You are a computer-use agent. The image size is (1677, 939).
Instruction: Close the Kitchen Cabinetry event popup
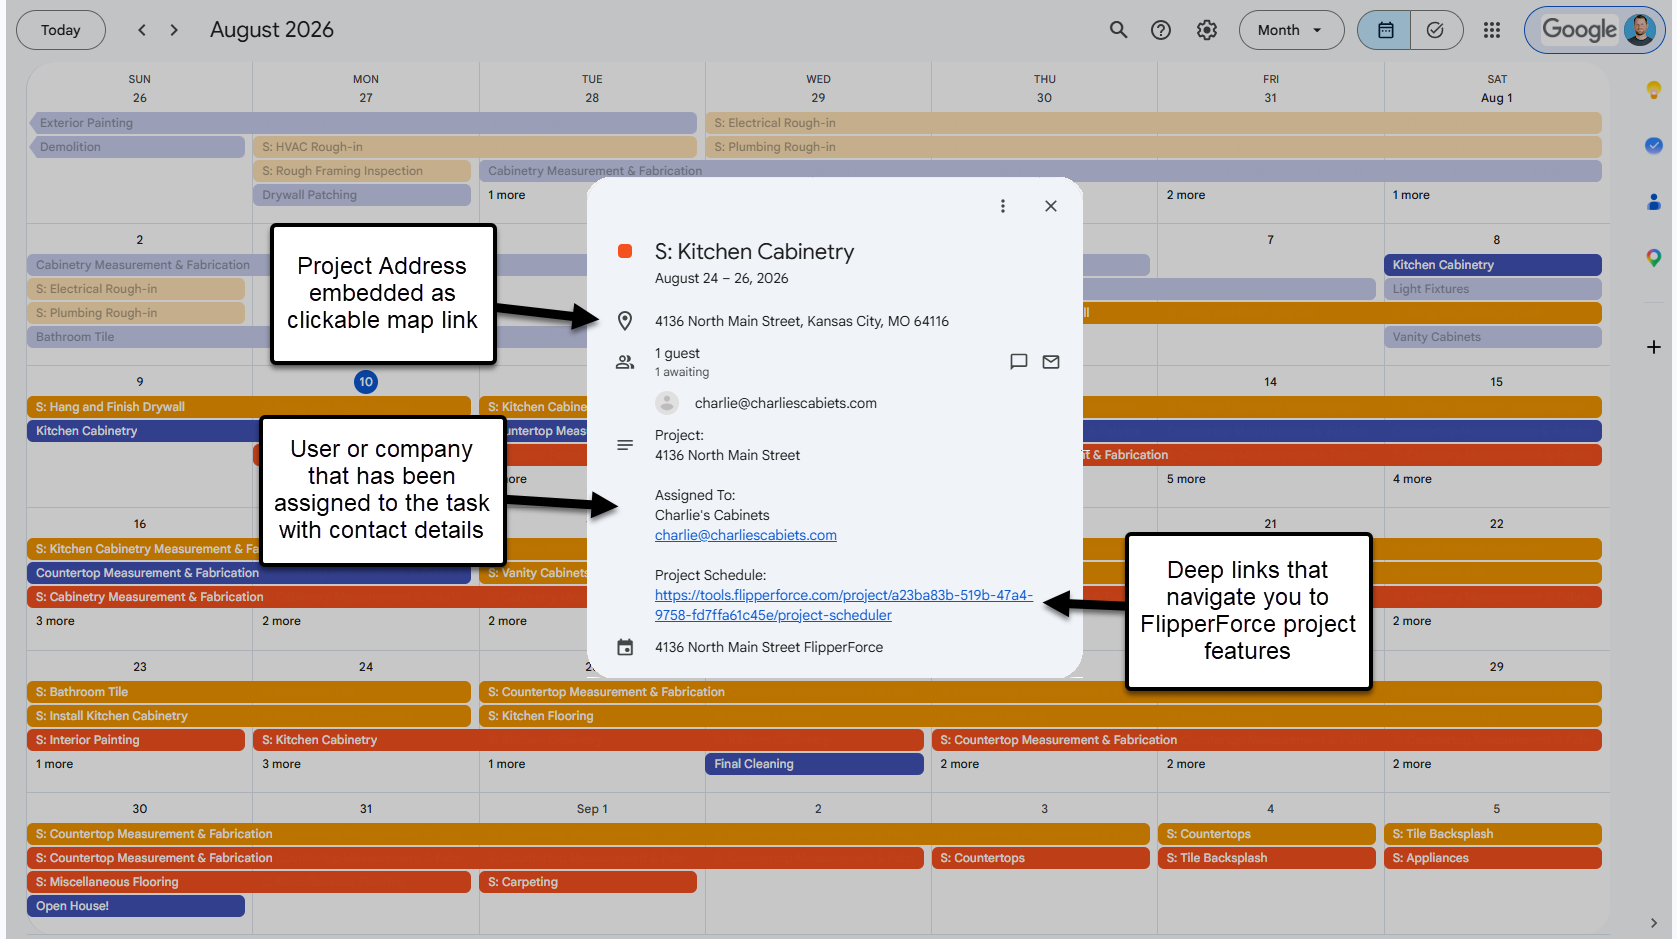point(1051,206)
